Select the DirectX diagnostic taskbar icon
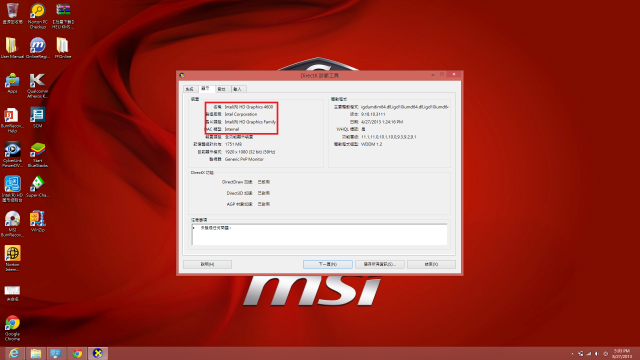 pyautogui.click(x=98, y=353)
